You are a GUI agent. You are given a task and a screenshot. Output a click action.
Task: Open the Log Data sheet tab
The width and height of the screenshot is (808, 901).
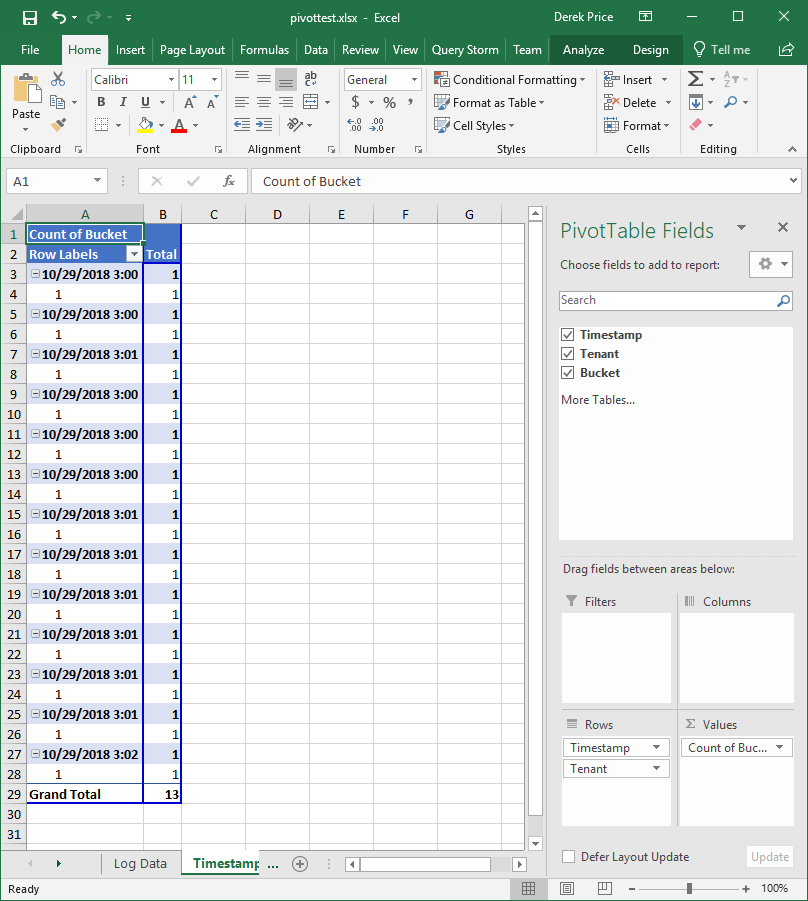coord(140,863)
